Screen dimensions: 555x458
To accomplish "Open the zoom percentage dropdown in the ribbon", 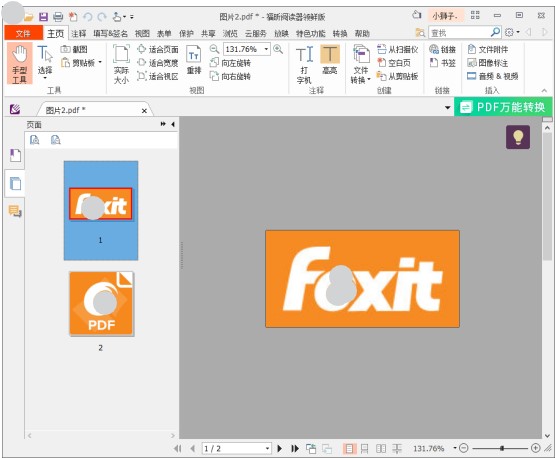I will tap(266, 49).
